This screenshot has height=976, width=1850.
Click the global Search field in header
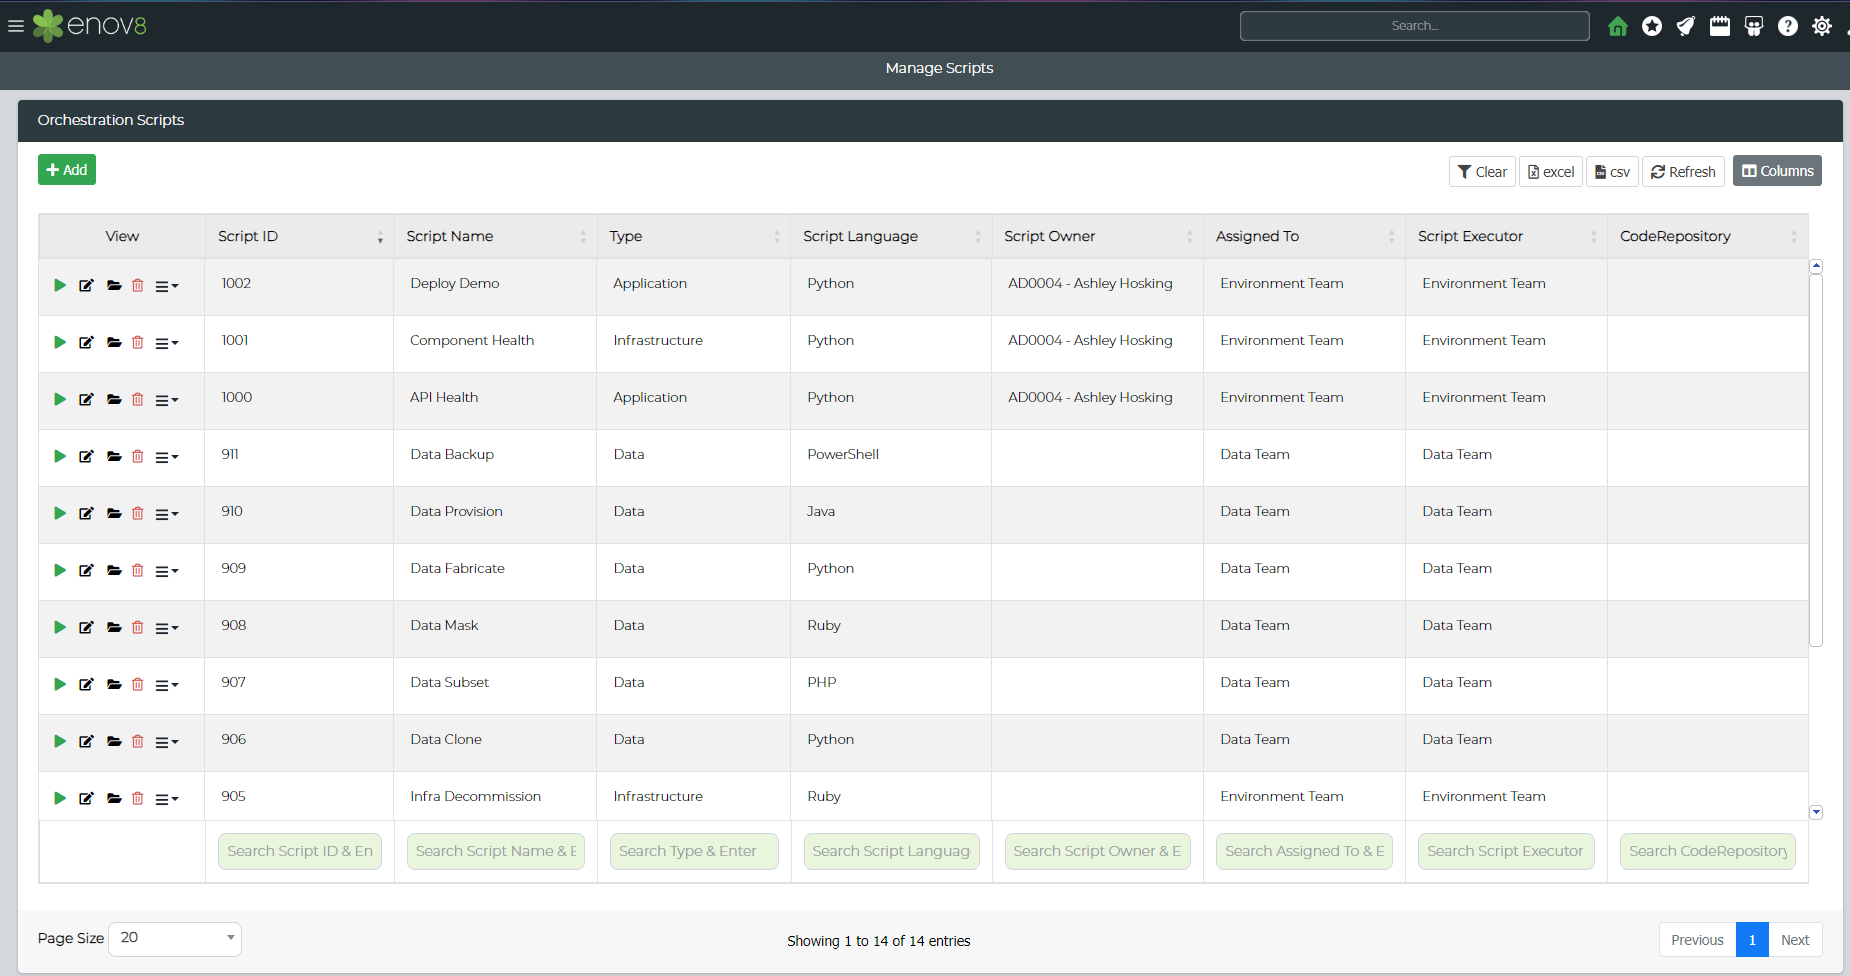(1414, 26)
